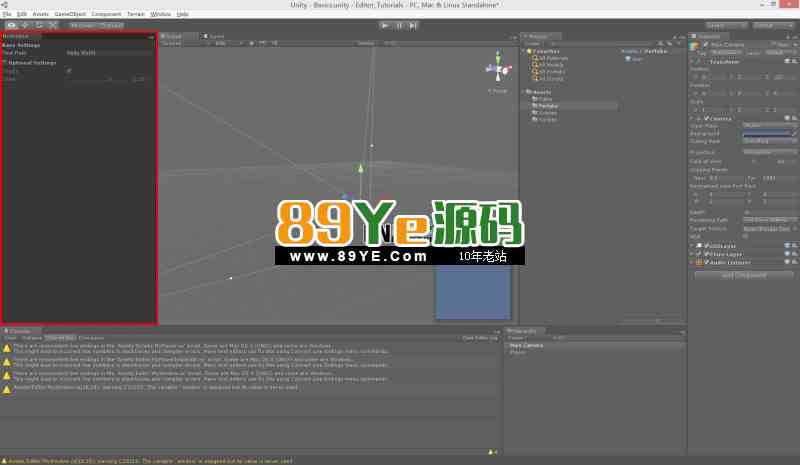
Task: Select the All Materials saved search
Action: [550, 58]
